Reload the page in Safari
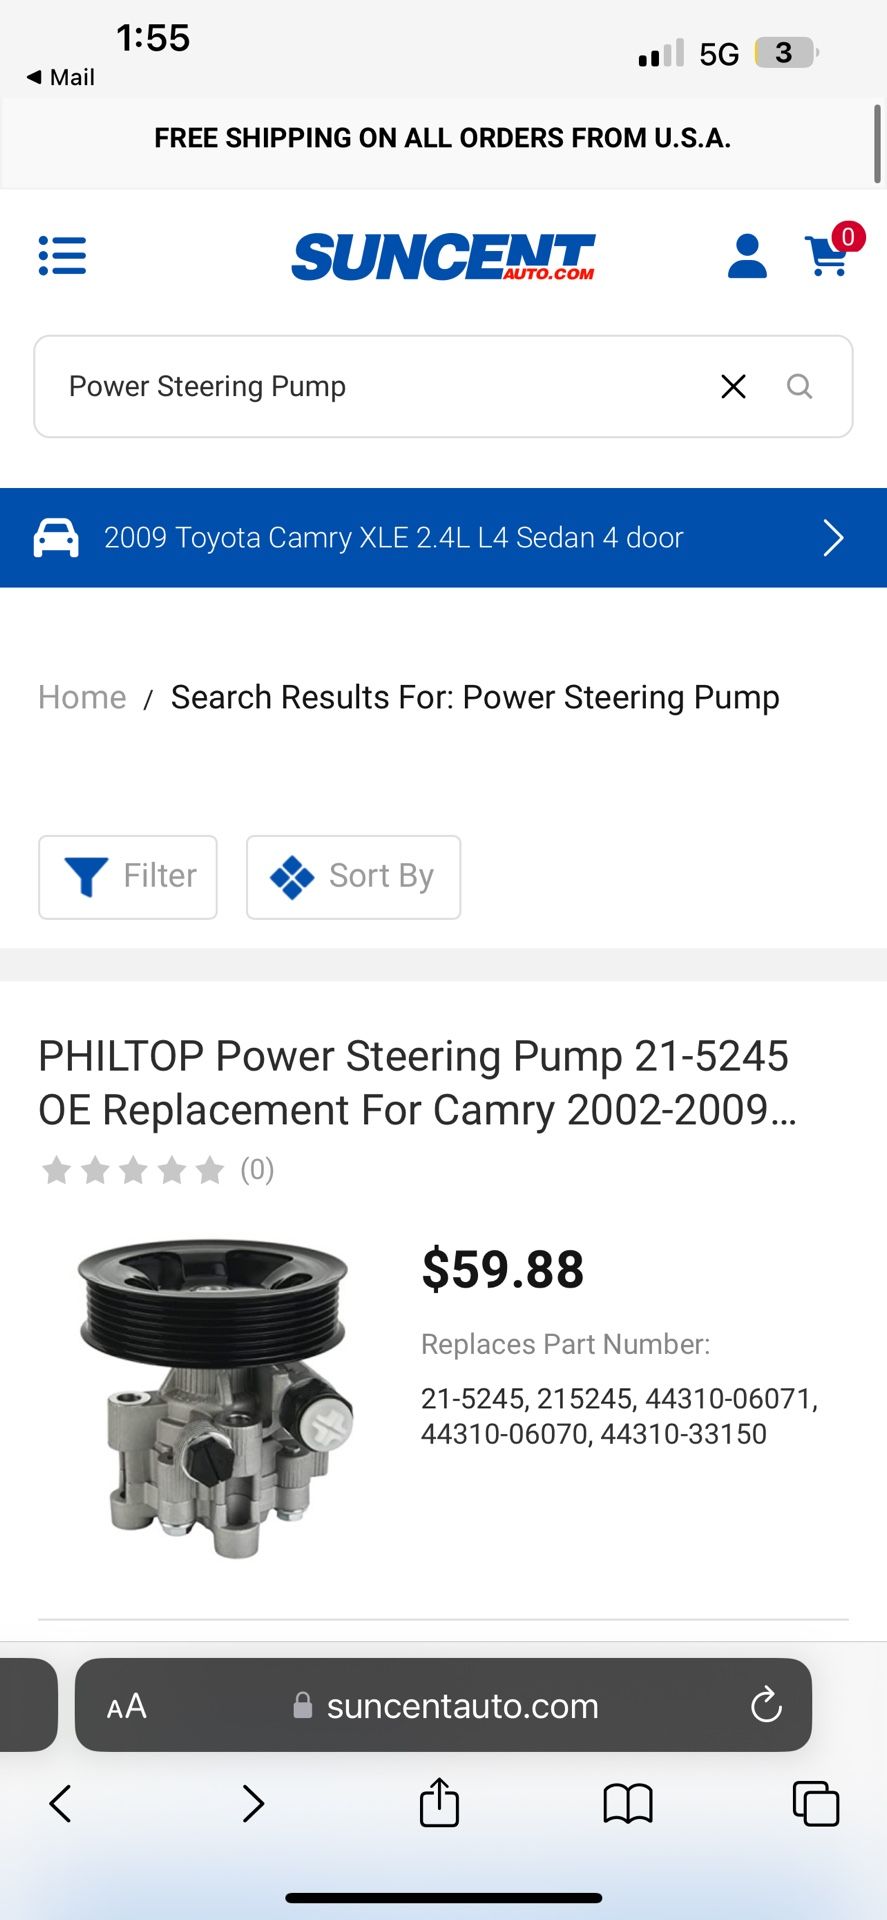This screenshot has width=887, height=1920. tap(766, 1705)
